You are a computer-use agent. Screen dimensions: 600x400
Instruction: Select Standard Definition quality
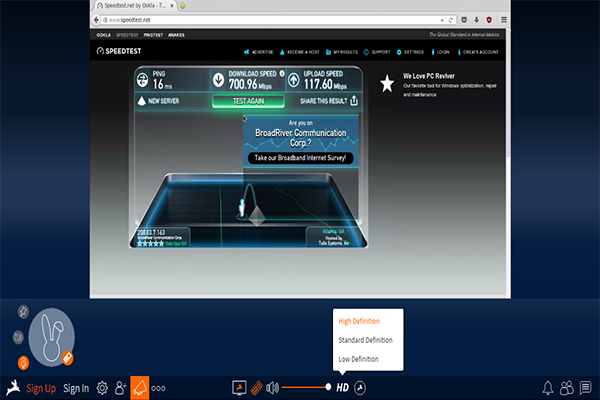(365, 340)
